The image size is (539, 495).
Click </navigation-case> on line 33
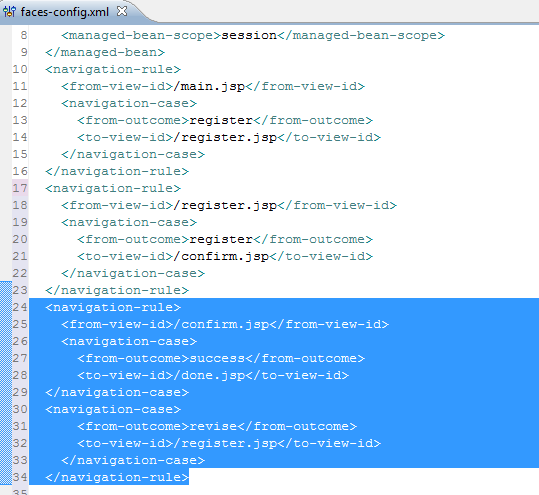(133, 460)
